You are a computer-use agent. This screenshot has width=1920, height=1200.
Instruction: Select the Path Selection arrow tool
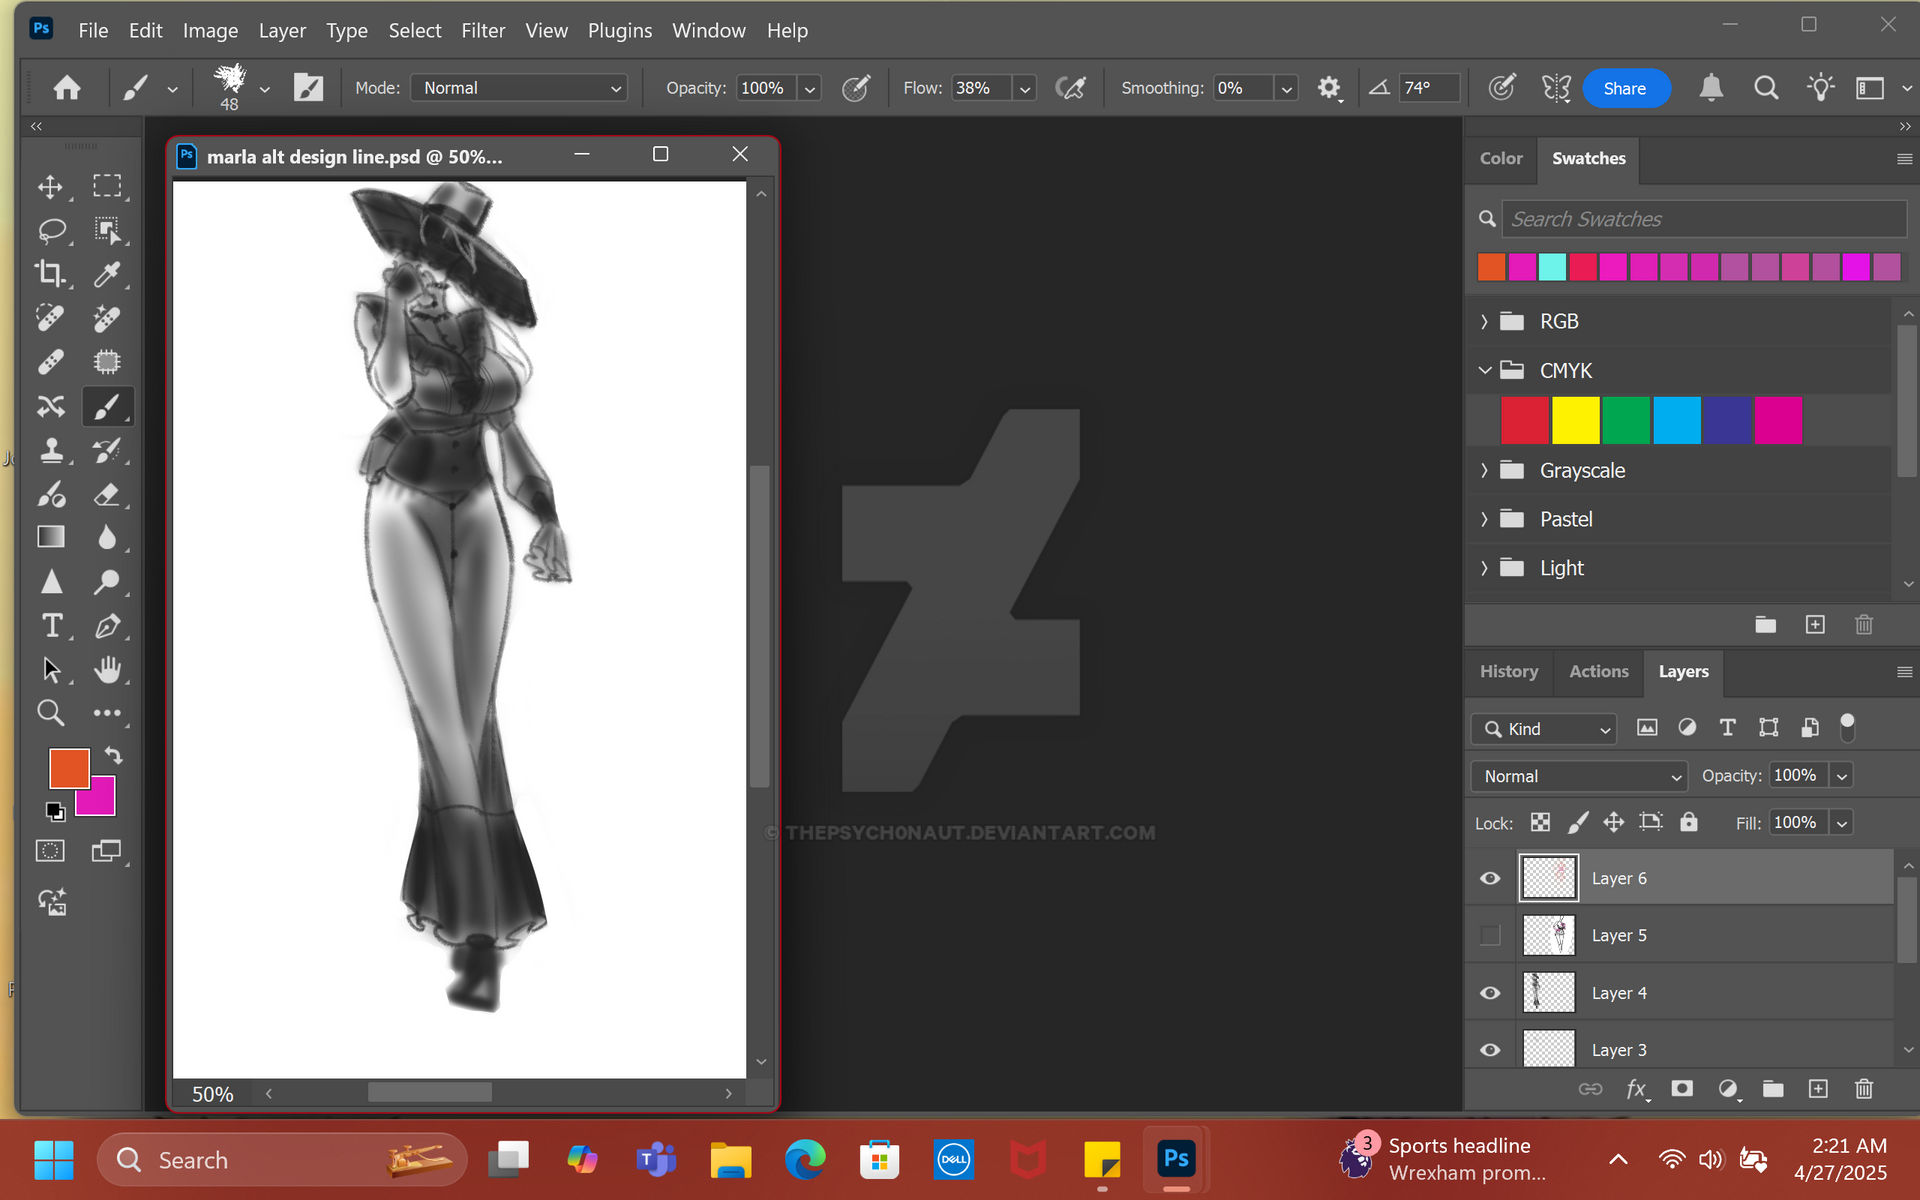(x=51, y=669)
